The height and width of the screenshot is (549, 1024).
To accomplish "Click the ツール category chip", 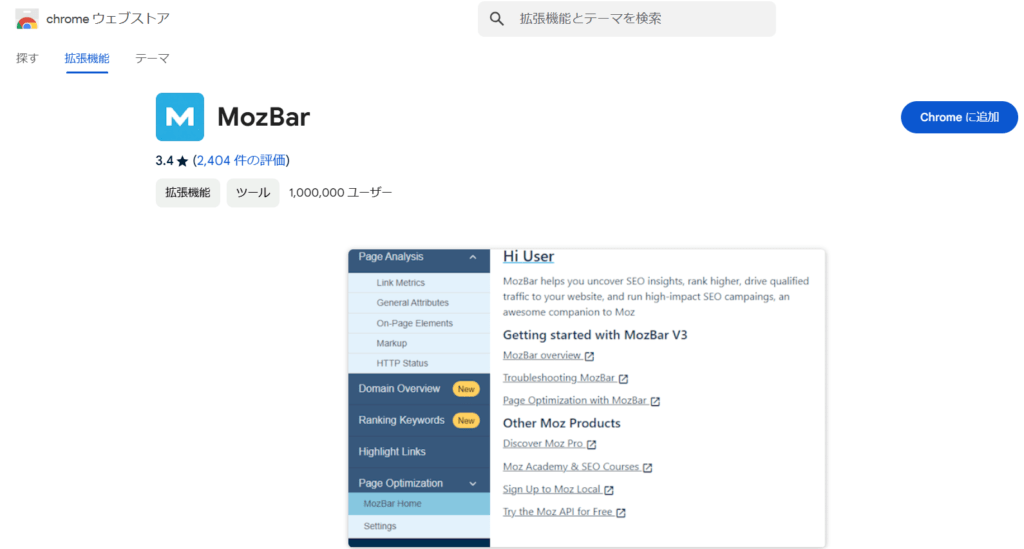I will 253,193.
